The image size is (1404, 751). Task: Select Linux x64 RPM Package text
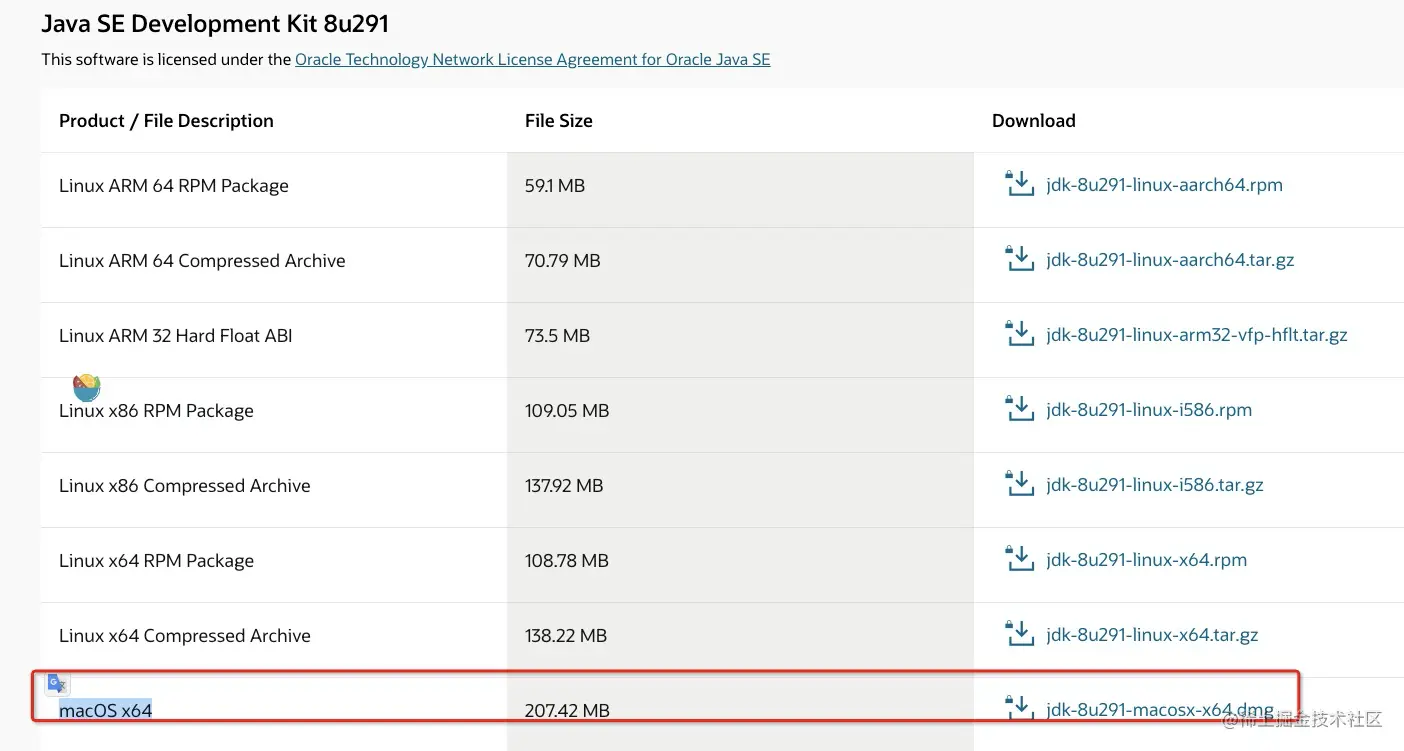point(156,561)
